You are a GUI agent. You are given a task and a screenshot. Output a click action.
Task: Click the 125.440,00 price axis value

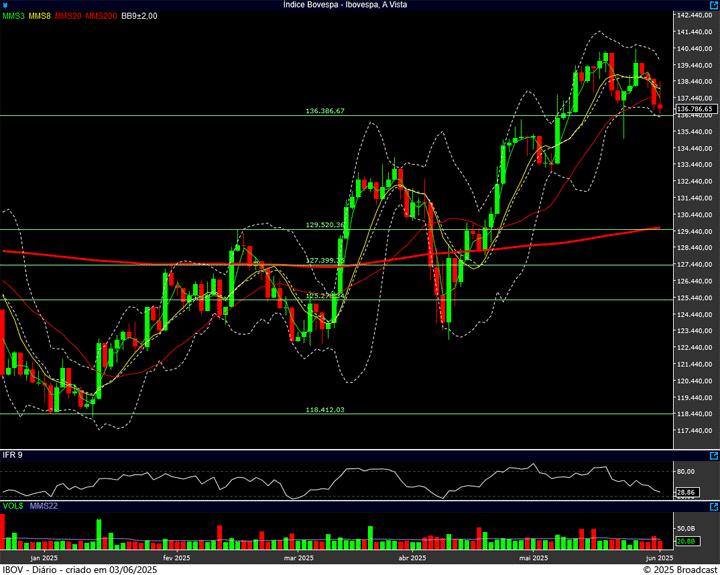tap(695, 298)
